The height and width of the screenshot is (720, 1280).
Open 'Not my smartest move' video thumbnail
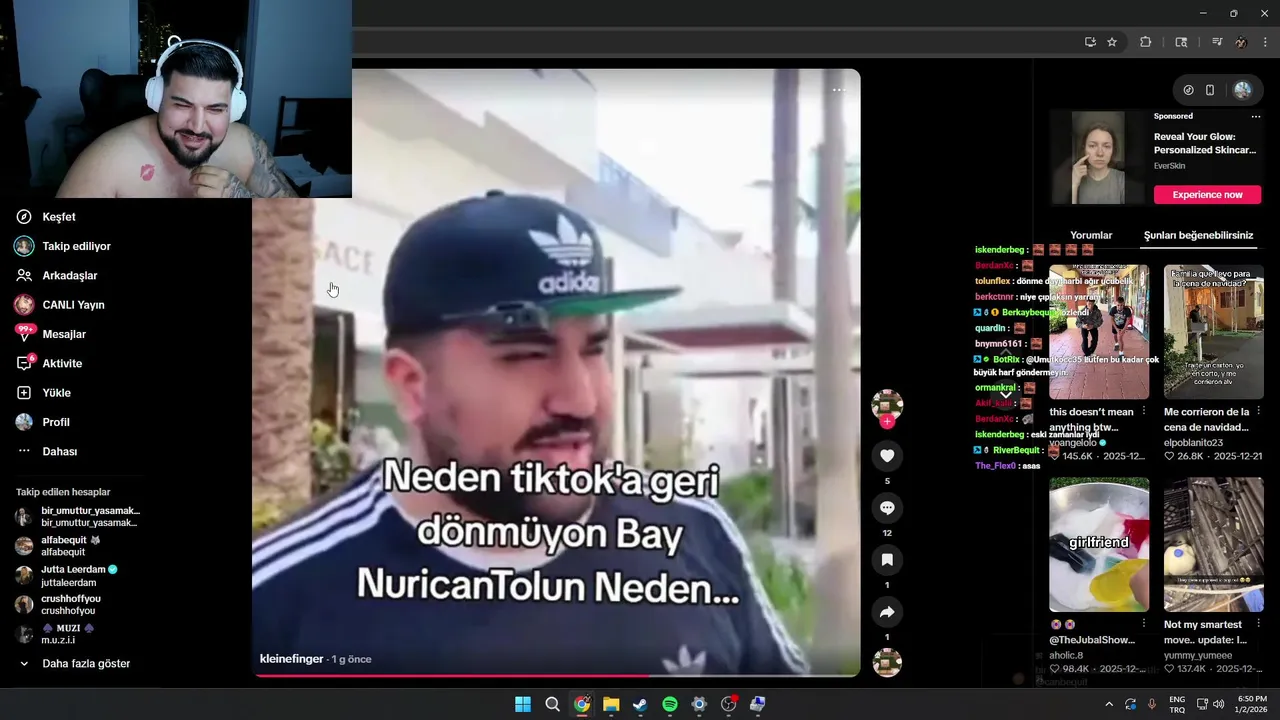(1213, 544)
